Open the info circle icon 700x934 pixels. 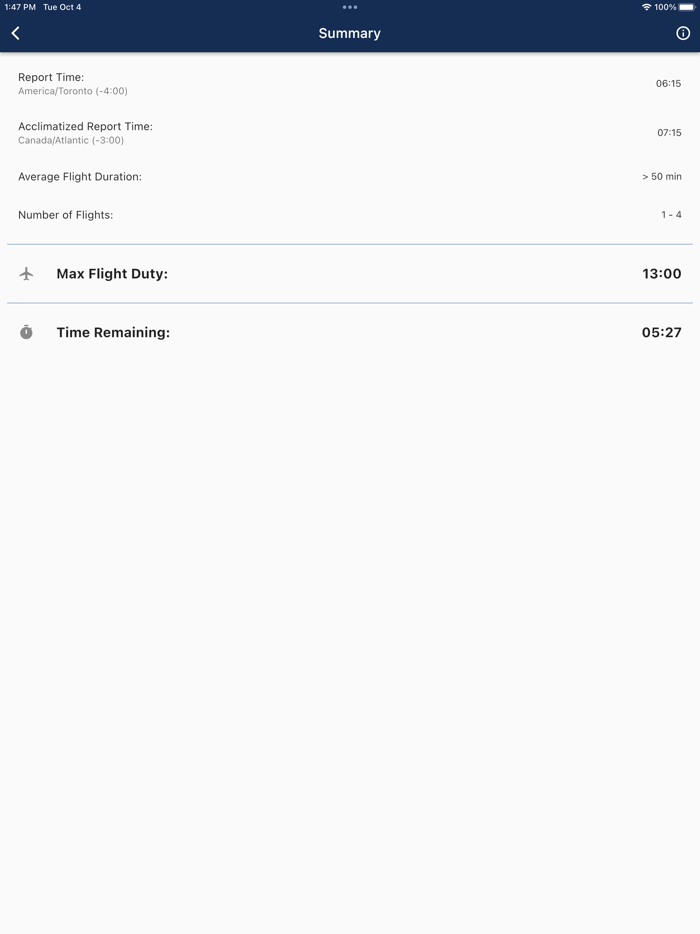pos(683,33)
